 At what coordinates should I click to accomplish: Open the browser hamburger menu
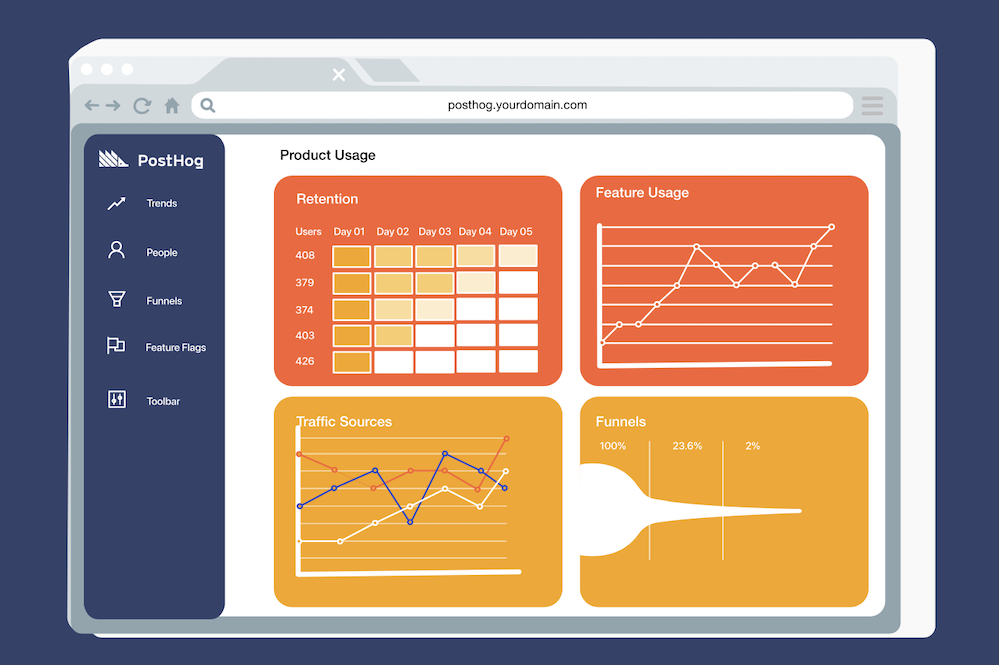[x=872, y=106]
